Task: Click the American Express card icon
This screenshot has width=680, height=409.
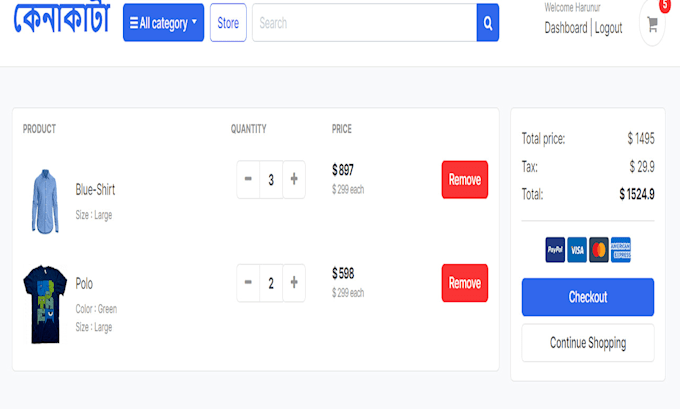Action: (x=621, y=250)
